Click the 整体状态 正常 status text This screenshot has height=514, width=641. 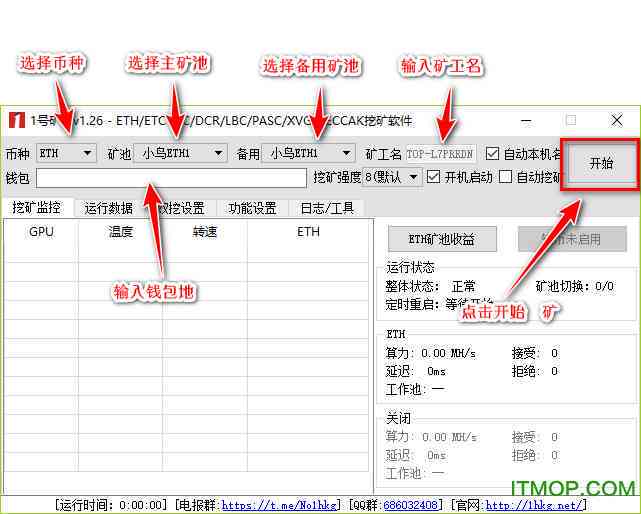[430, 286]
